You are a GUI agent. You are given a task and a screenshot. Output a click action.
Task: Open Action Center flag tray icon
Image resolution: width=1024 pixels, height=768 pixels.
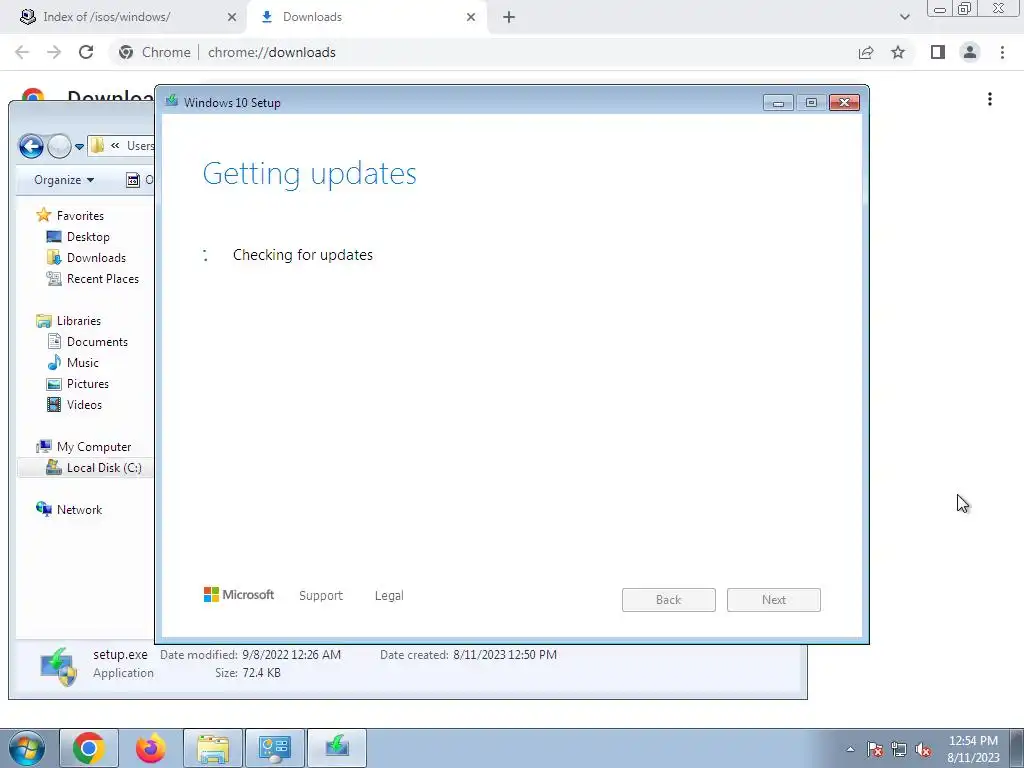(875, 749)
